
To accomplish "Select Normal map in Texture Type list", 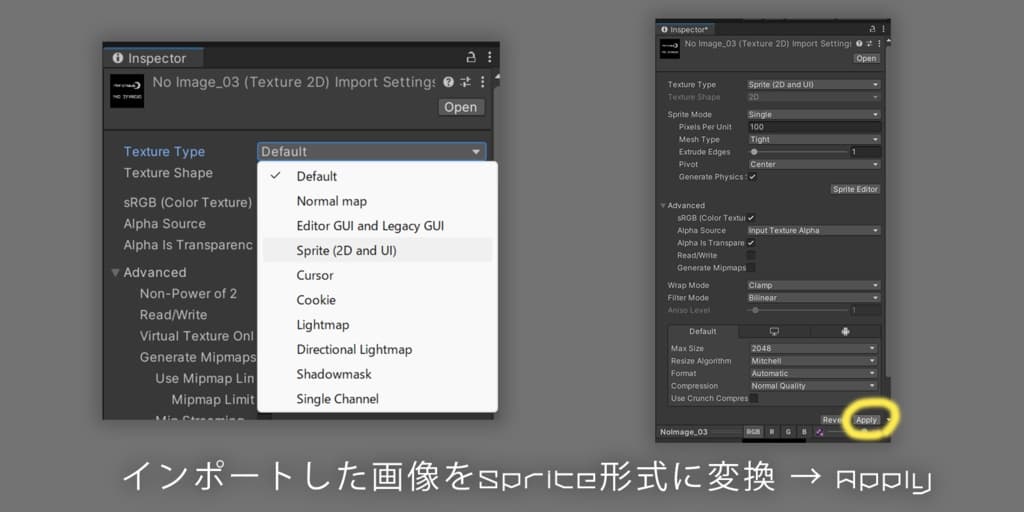I will point(331,201).
